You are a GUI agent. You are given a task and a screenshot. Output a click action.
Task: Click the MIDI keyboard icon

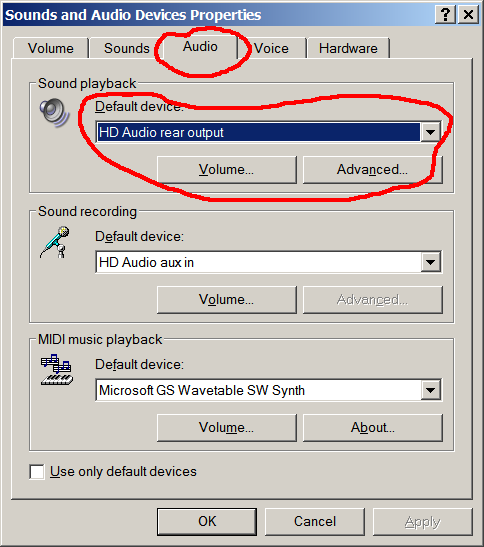pyautogui.click(x=57, y=370)
